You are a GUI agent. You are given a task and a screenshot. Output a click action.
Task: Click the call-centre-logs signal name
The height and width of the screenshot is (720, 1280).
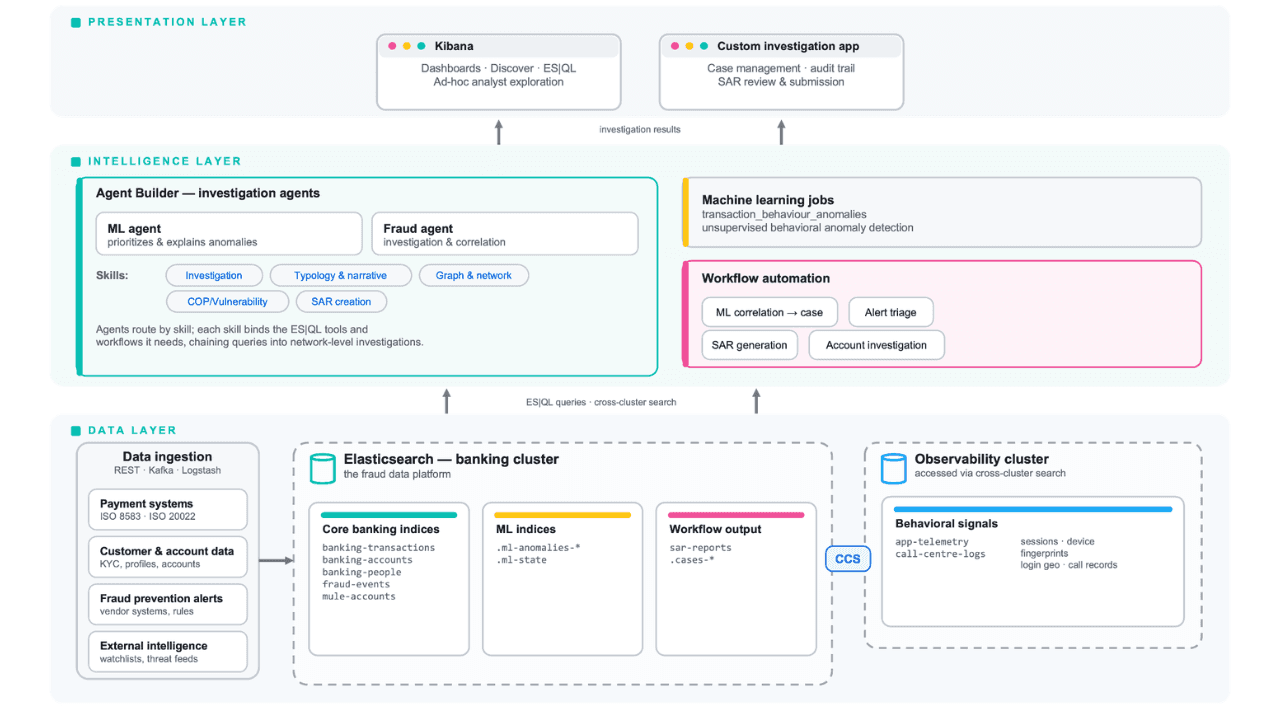click(x=940, y=554)
